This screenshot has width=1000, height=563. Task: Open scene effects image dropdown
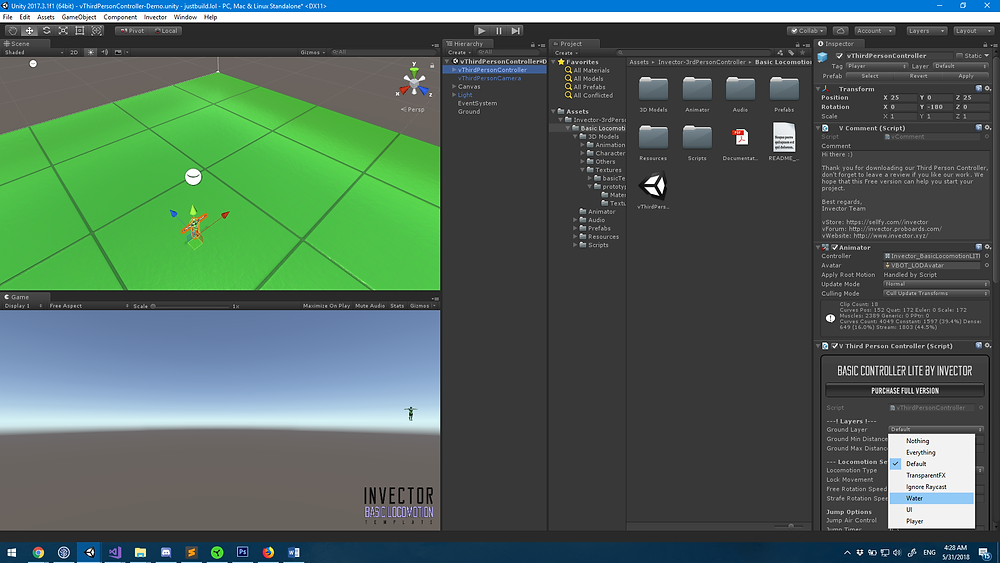coord(121,52)
